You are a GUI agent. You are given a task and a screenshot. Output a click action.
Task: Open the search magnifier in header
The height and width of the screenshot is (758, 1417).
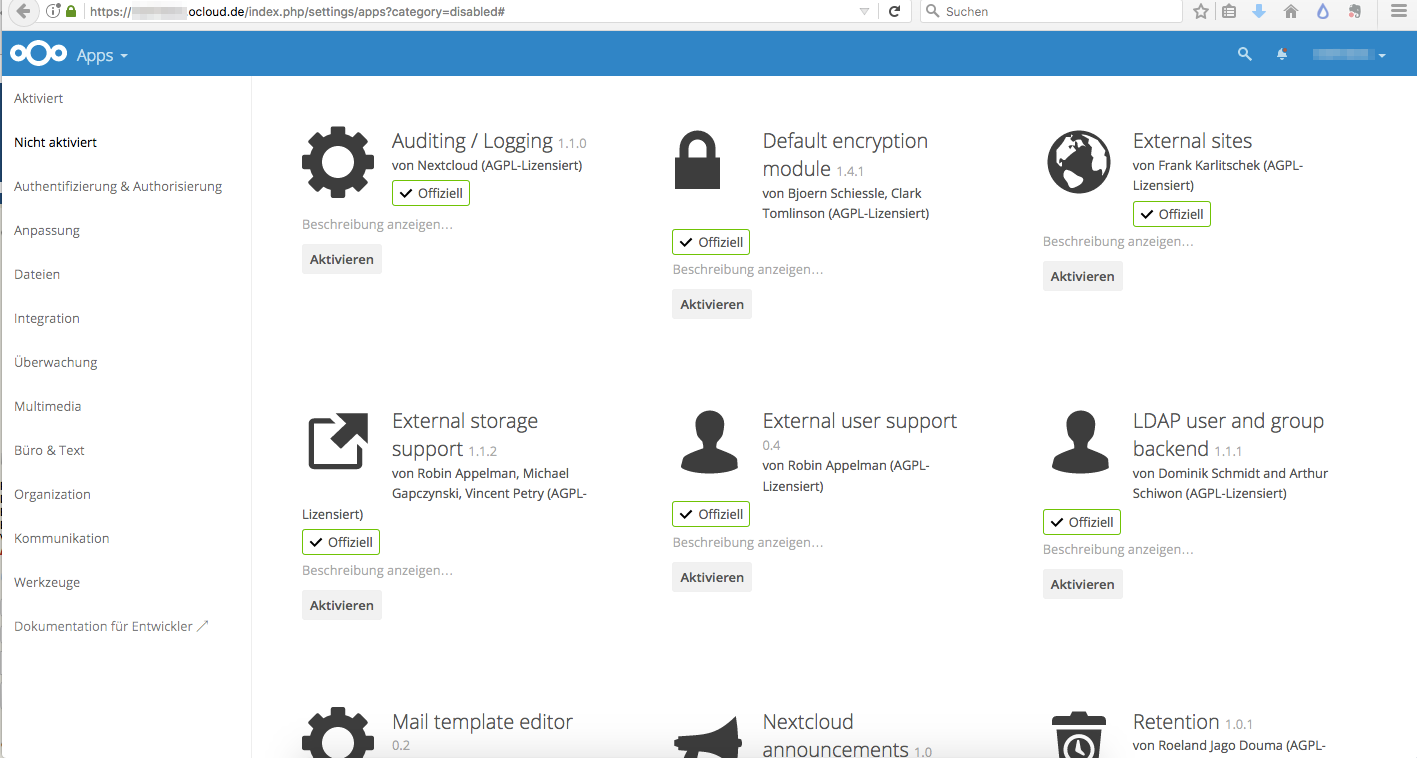1245,55
